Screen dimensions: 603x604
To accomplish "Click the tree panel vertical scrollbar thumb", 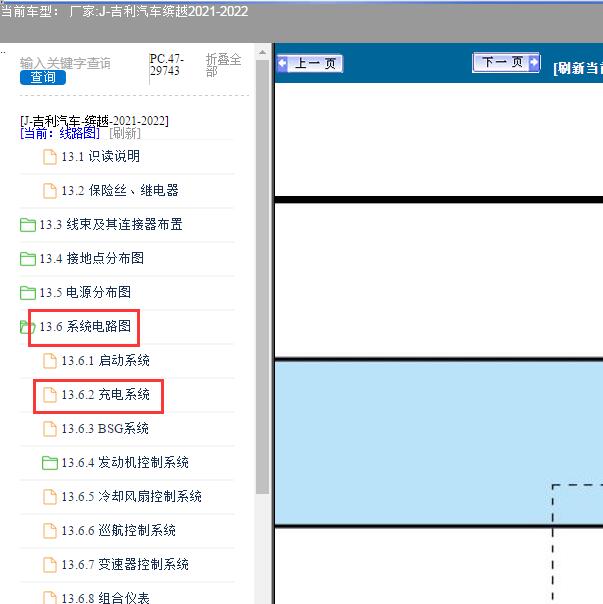I will tap(263, 277).
